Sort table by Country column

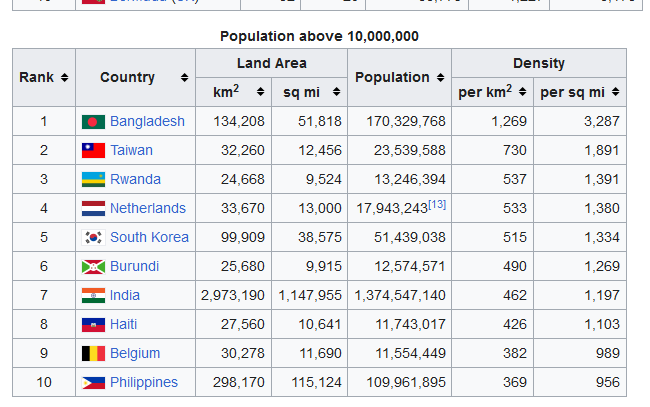184,78
